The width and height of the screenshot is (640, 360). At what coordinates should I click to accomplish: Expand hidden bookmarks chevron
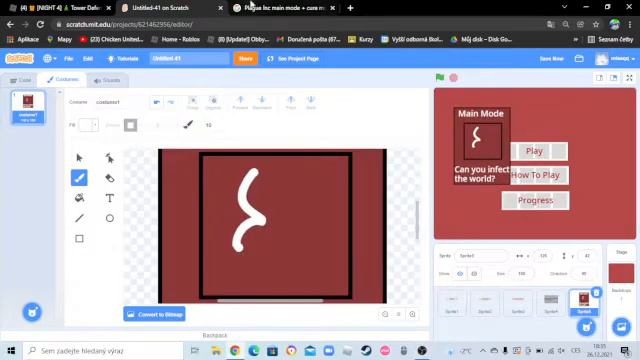[576, 40]
